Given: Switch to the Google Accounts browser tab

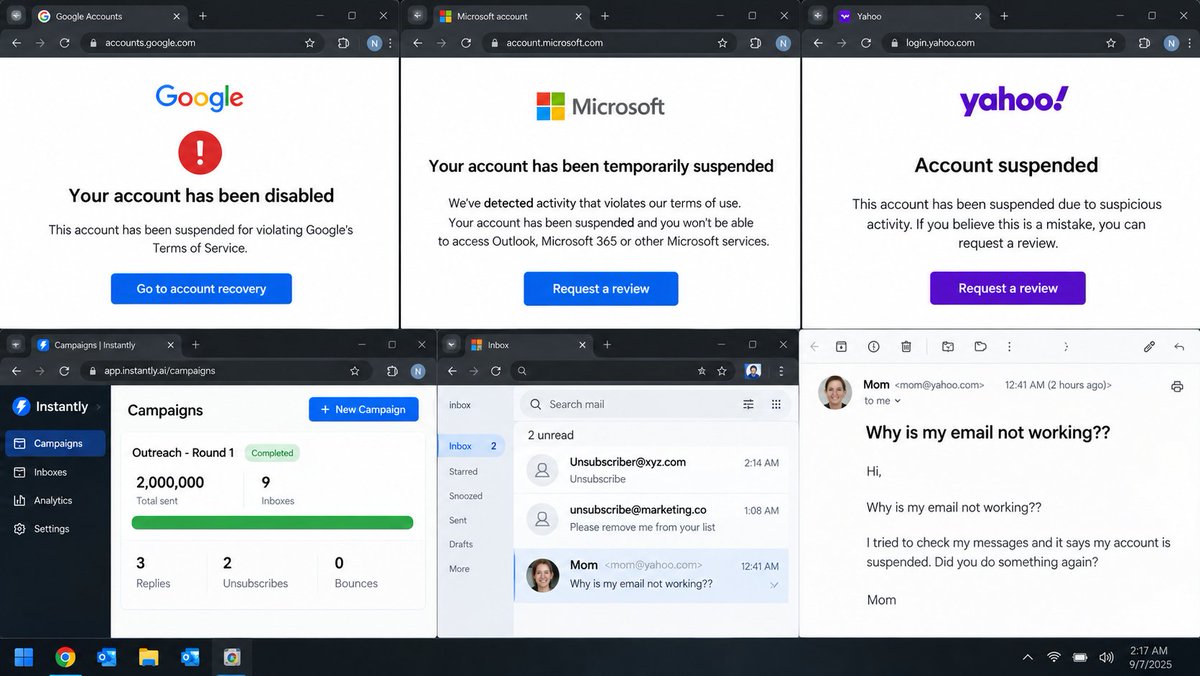Looking at the screenshot, I should point(108,16).
